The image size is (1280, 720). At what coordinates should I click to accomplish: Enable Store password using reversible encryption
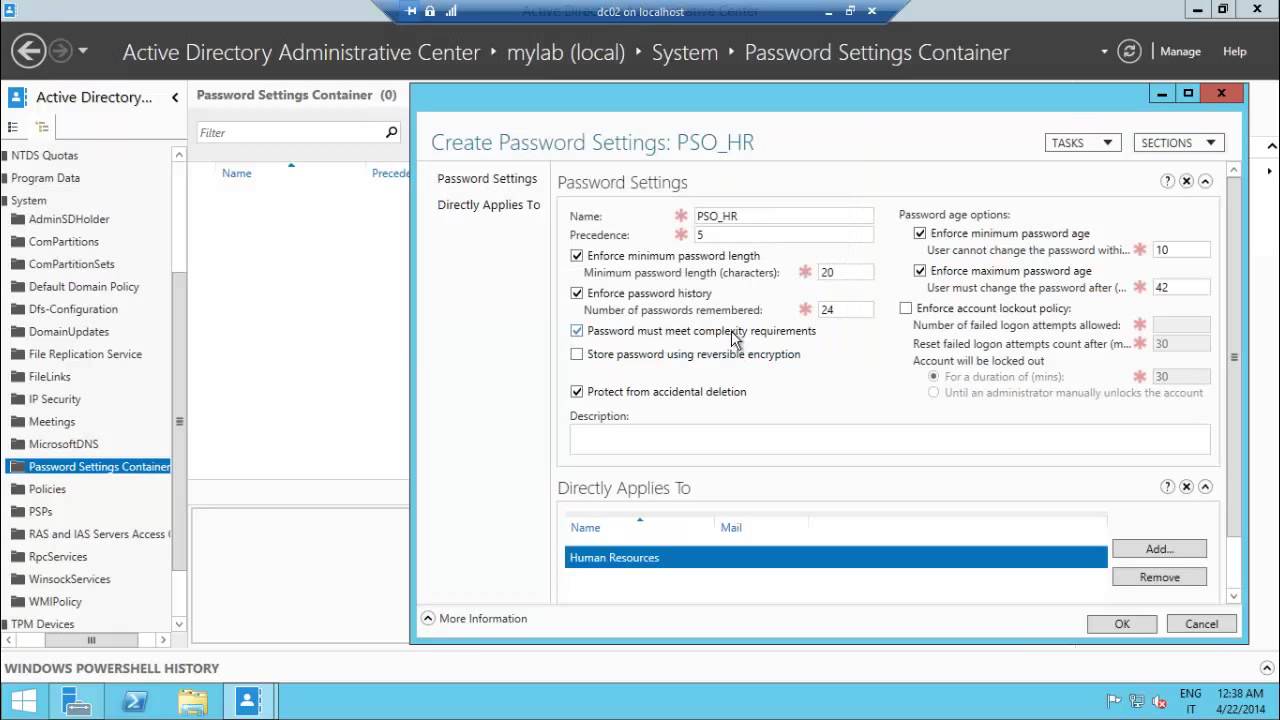(576, 354)
